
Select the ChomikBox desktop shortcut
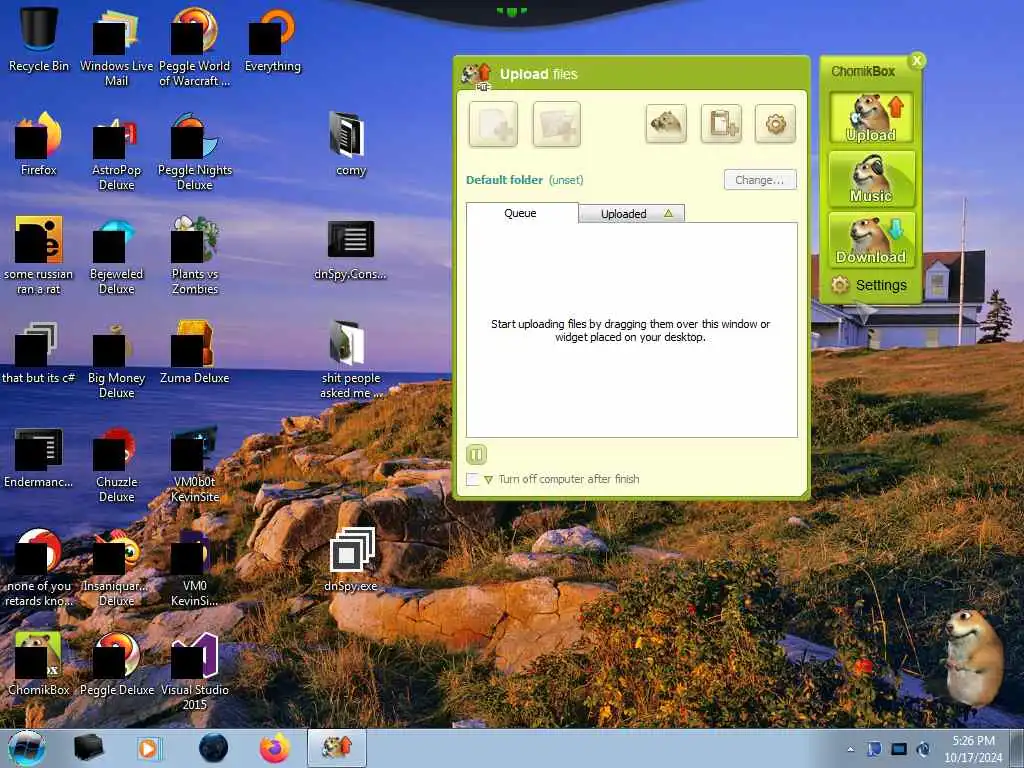coord(39,662)
